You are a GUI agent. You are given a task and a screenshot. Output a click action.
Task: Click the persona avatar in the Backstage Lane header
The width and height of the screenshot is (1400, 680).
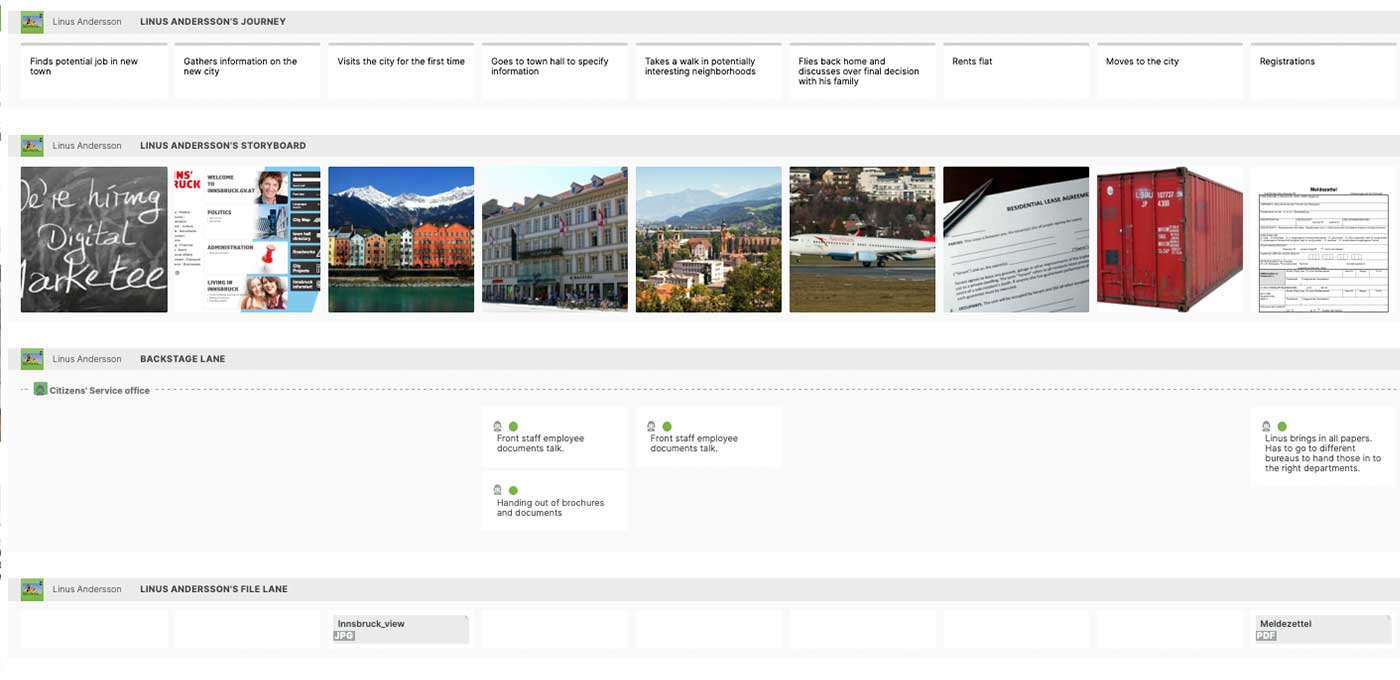click(x=32, y=359)
